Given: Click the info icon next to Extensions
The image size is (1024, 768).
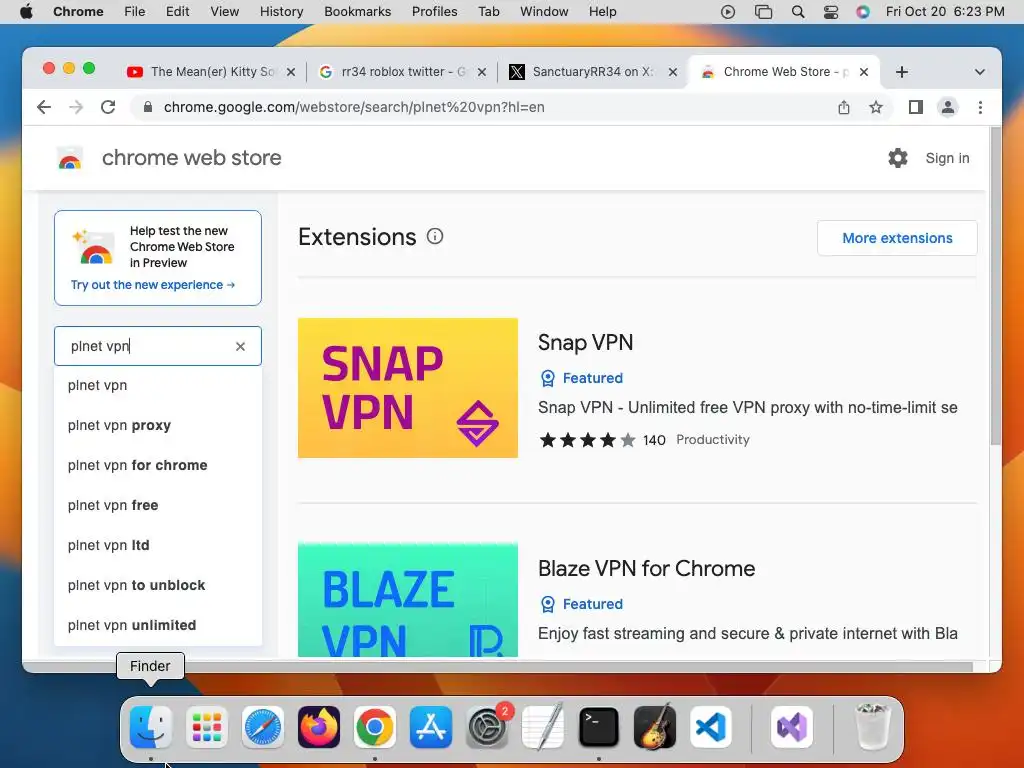Looking at the screenshot, I should pos(435,236).
